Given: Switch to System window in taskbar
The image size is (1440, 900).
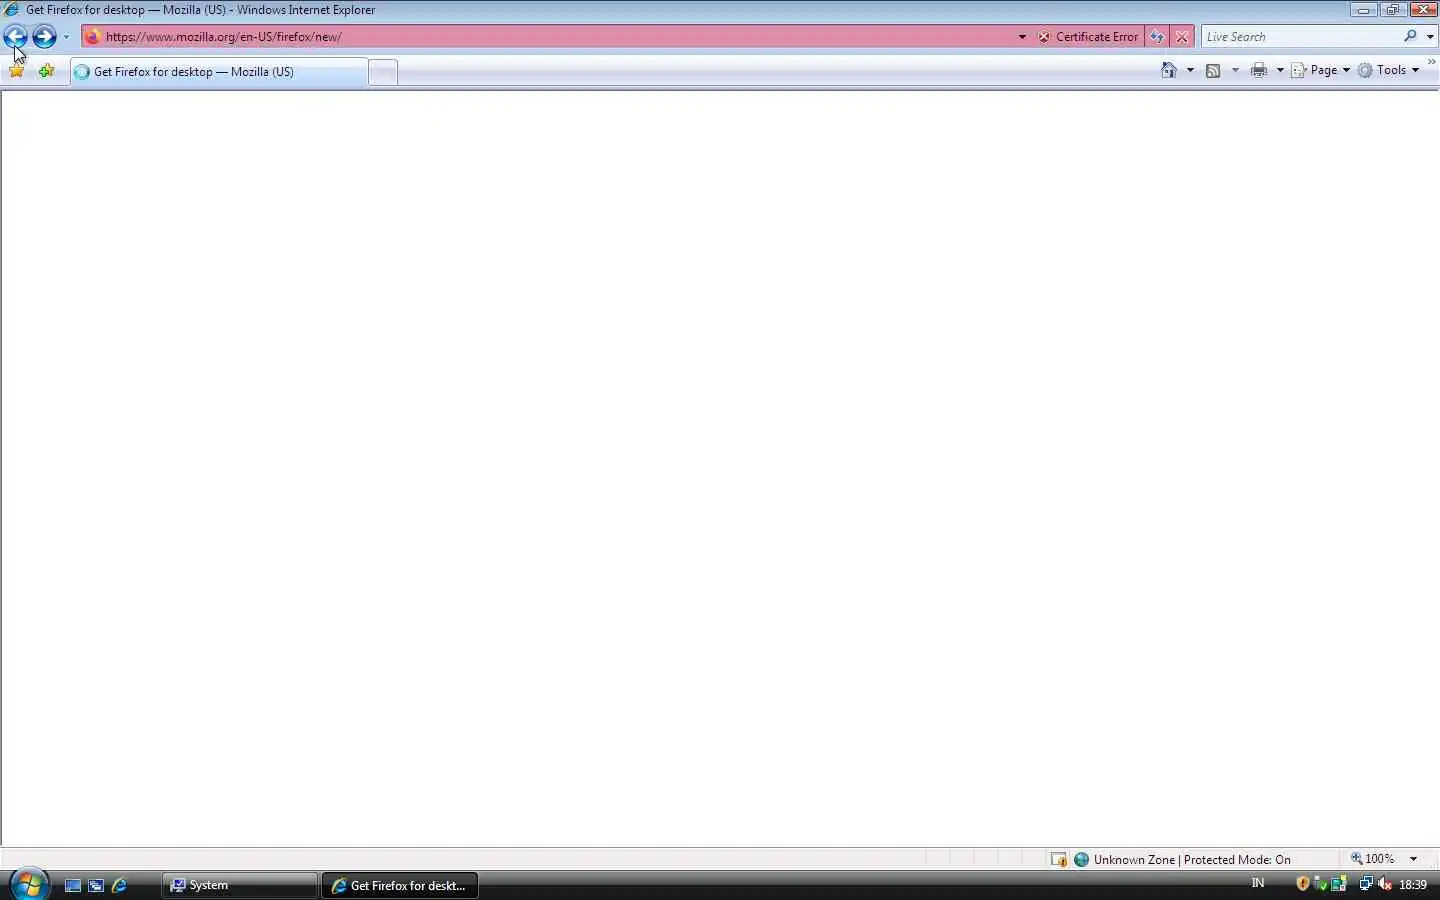Looking at the screenshot, I should tap(239, 885).
